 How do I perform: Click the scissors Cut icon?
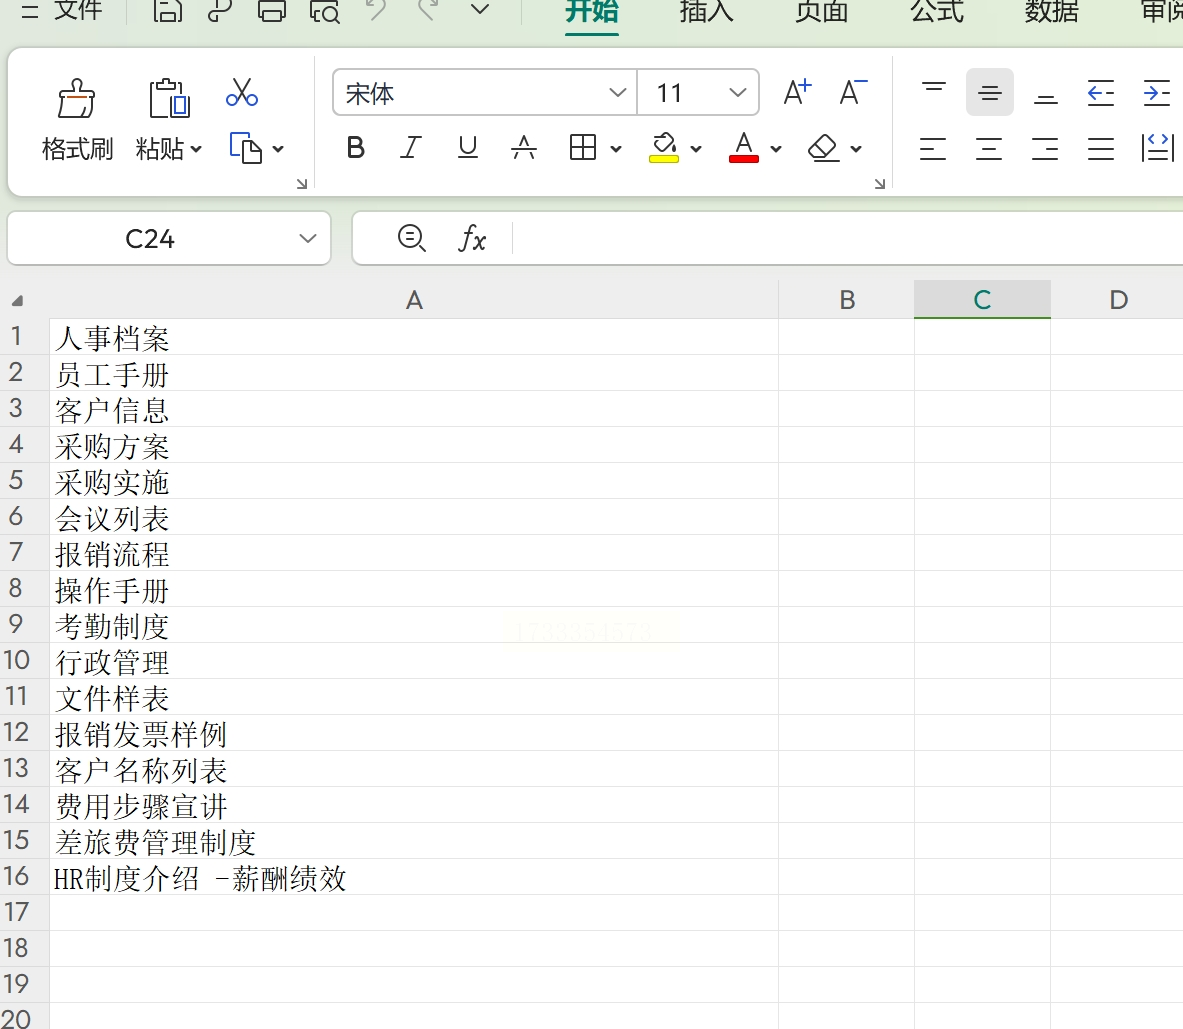pyautogui.click(x=241, y=93)
